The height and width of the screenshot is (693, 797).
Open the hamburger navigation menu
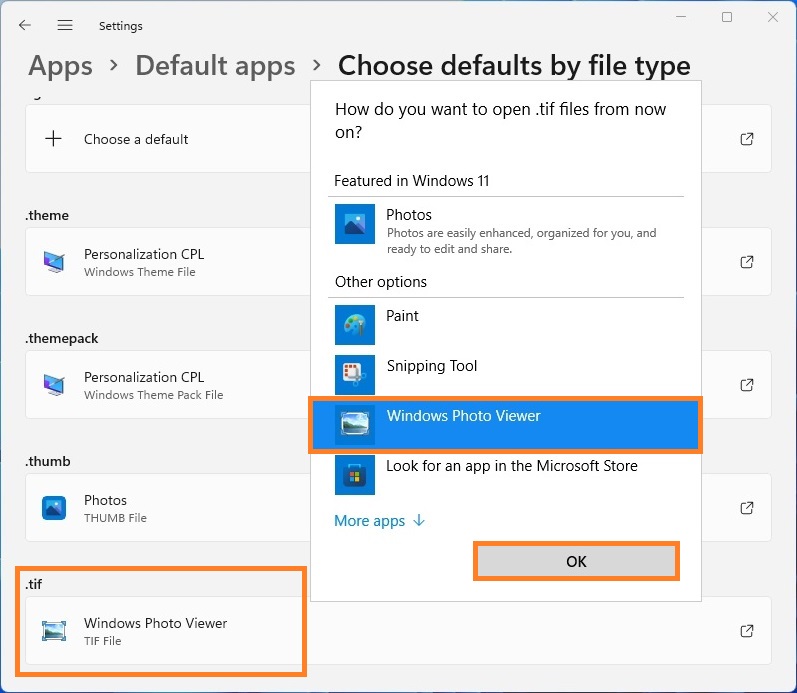point(65,25)
